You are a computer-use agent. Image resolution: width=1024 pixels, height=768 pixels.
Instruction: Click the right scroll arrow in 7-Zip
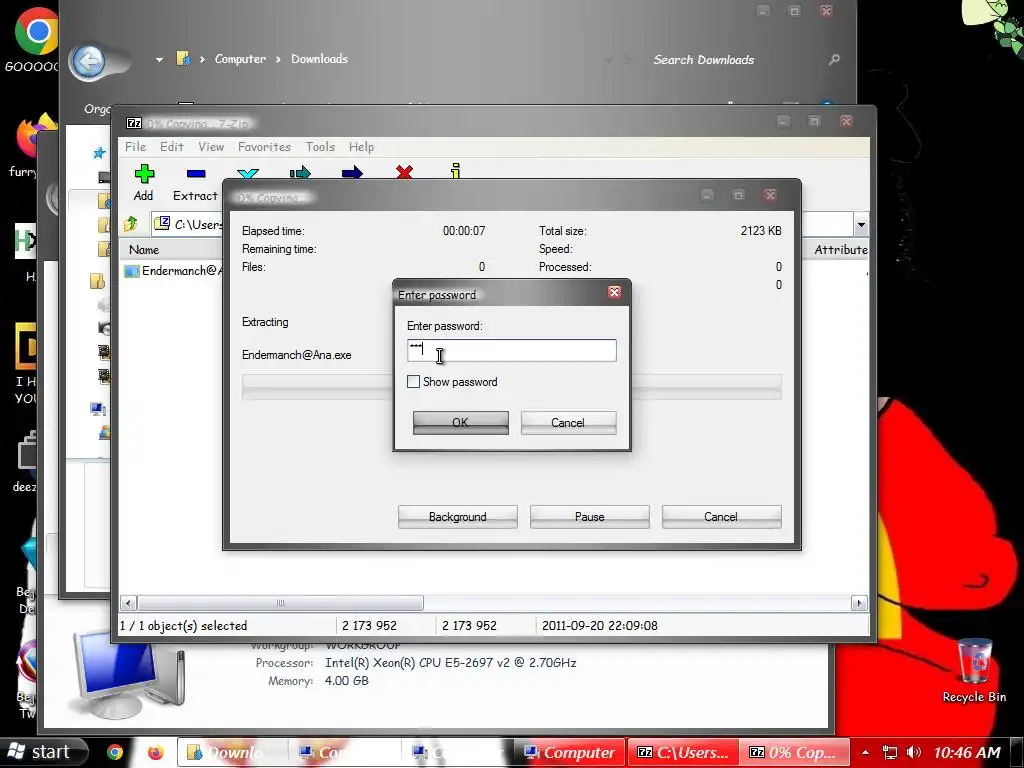click(x=859, y=603)
